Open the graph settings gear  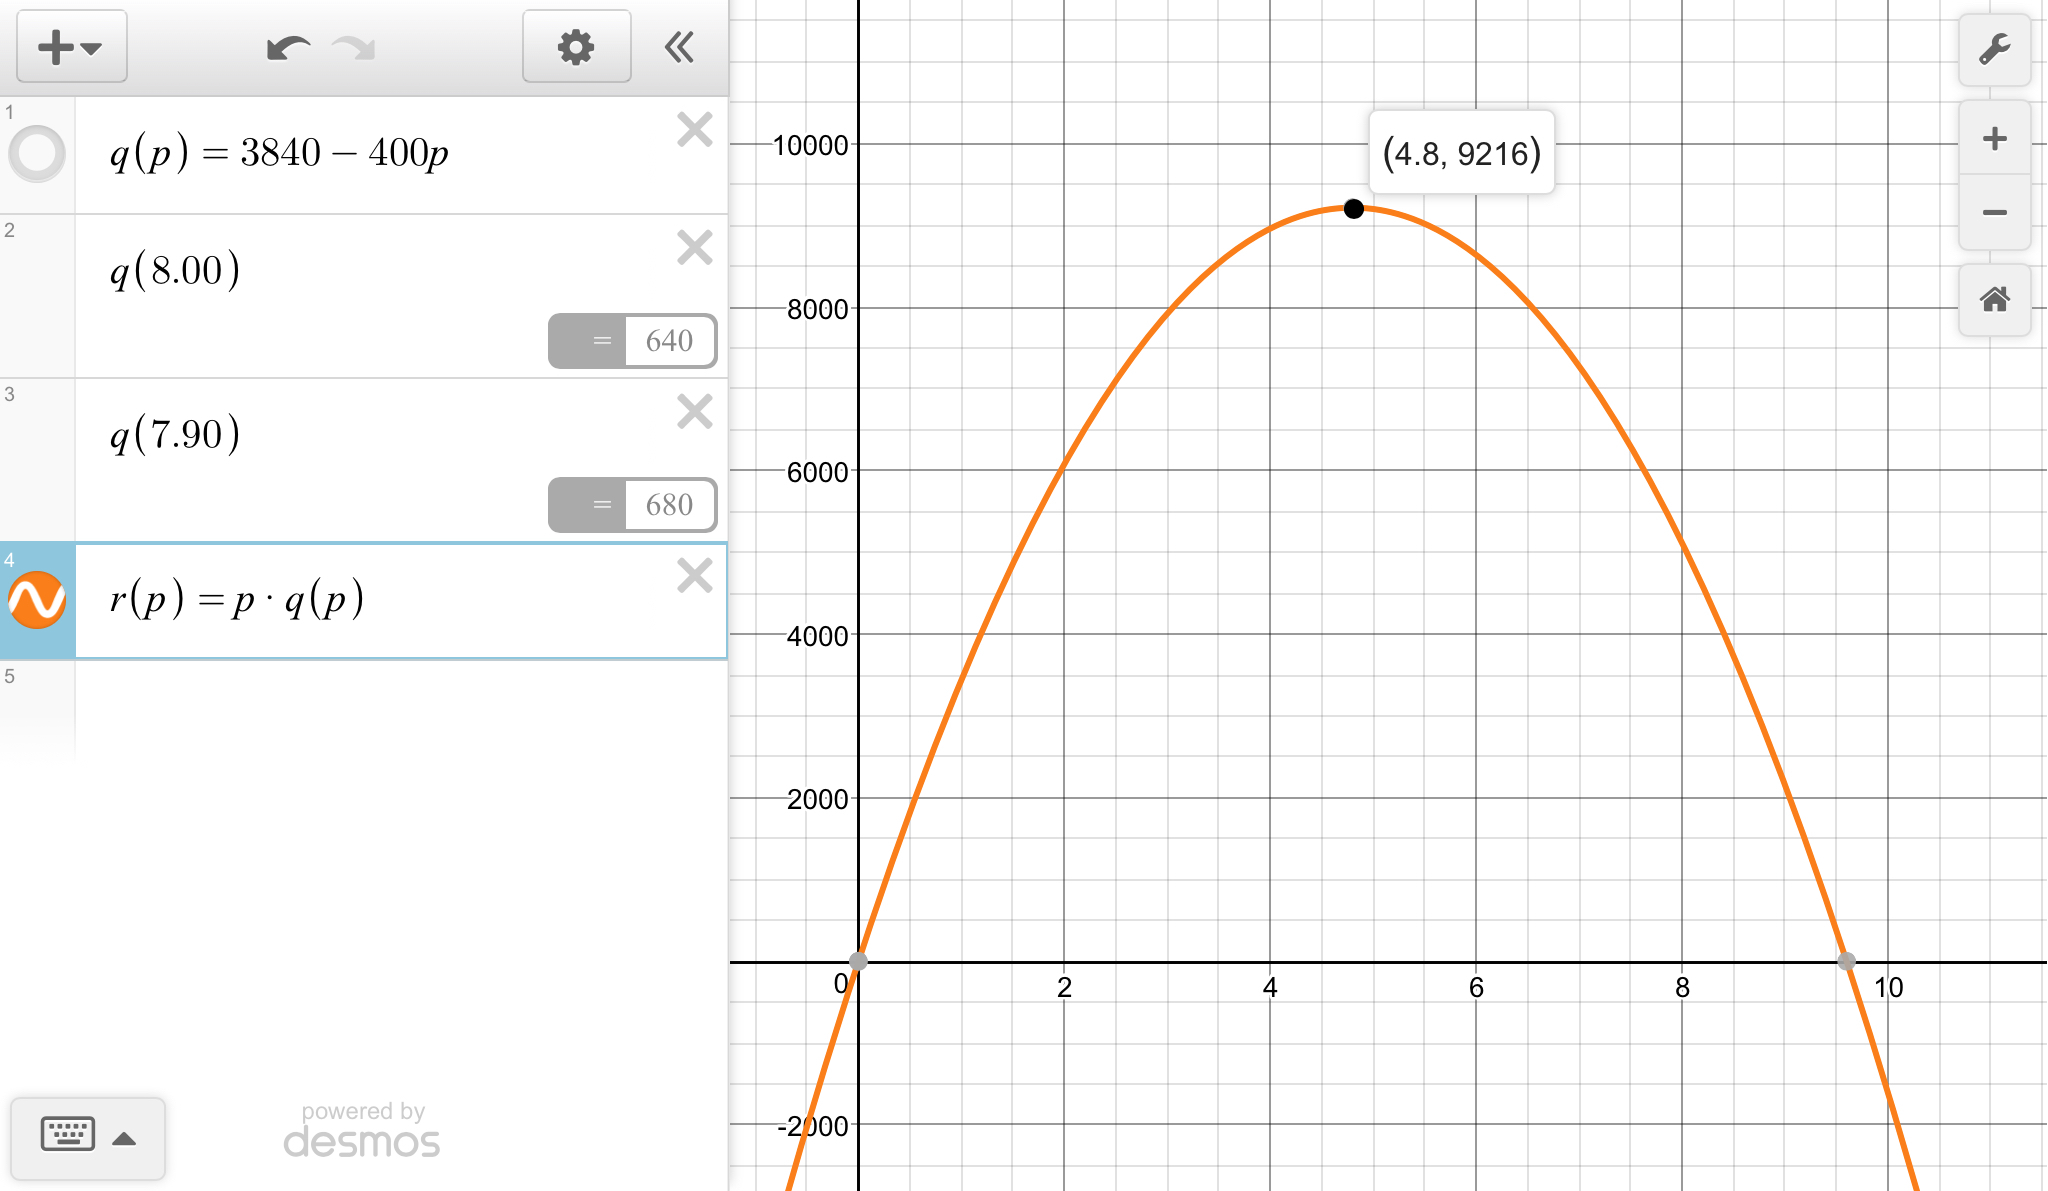576,47
